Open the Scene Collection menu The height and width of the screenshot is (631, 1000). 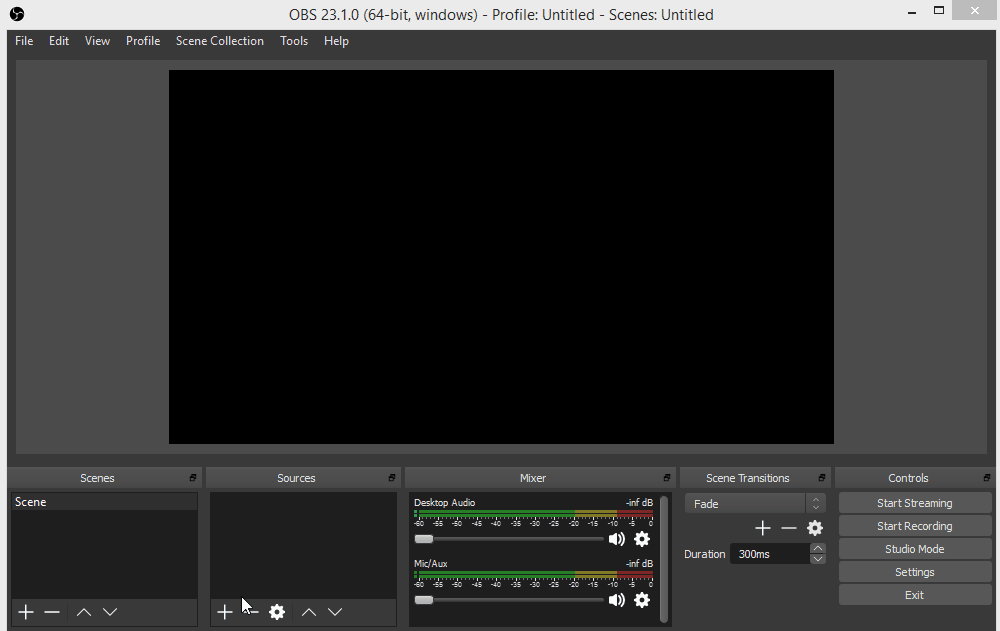point(219,41)
